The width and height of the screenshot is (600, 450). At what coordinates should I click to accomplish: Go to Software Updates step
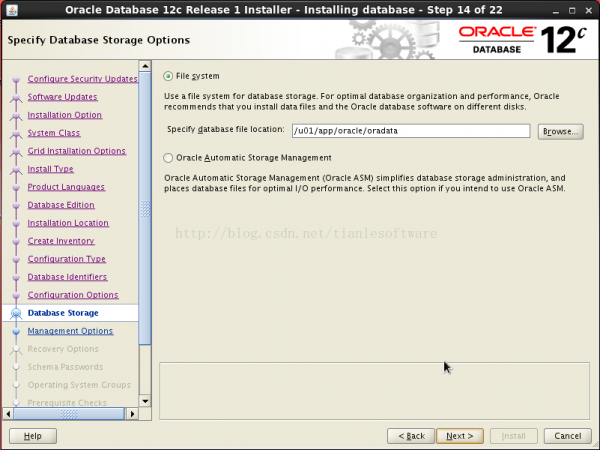click(x=62, y=97)
